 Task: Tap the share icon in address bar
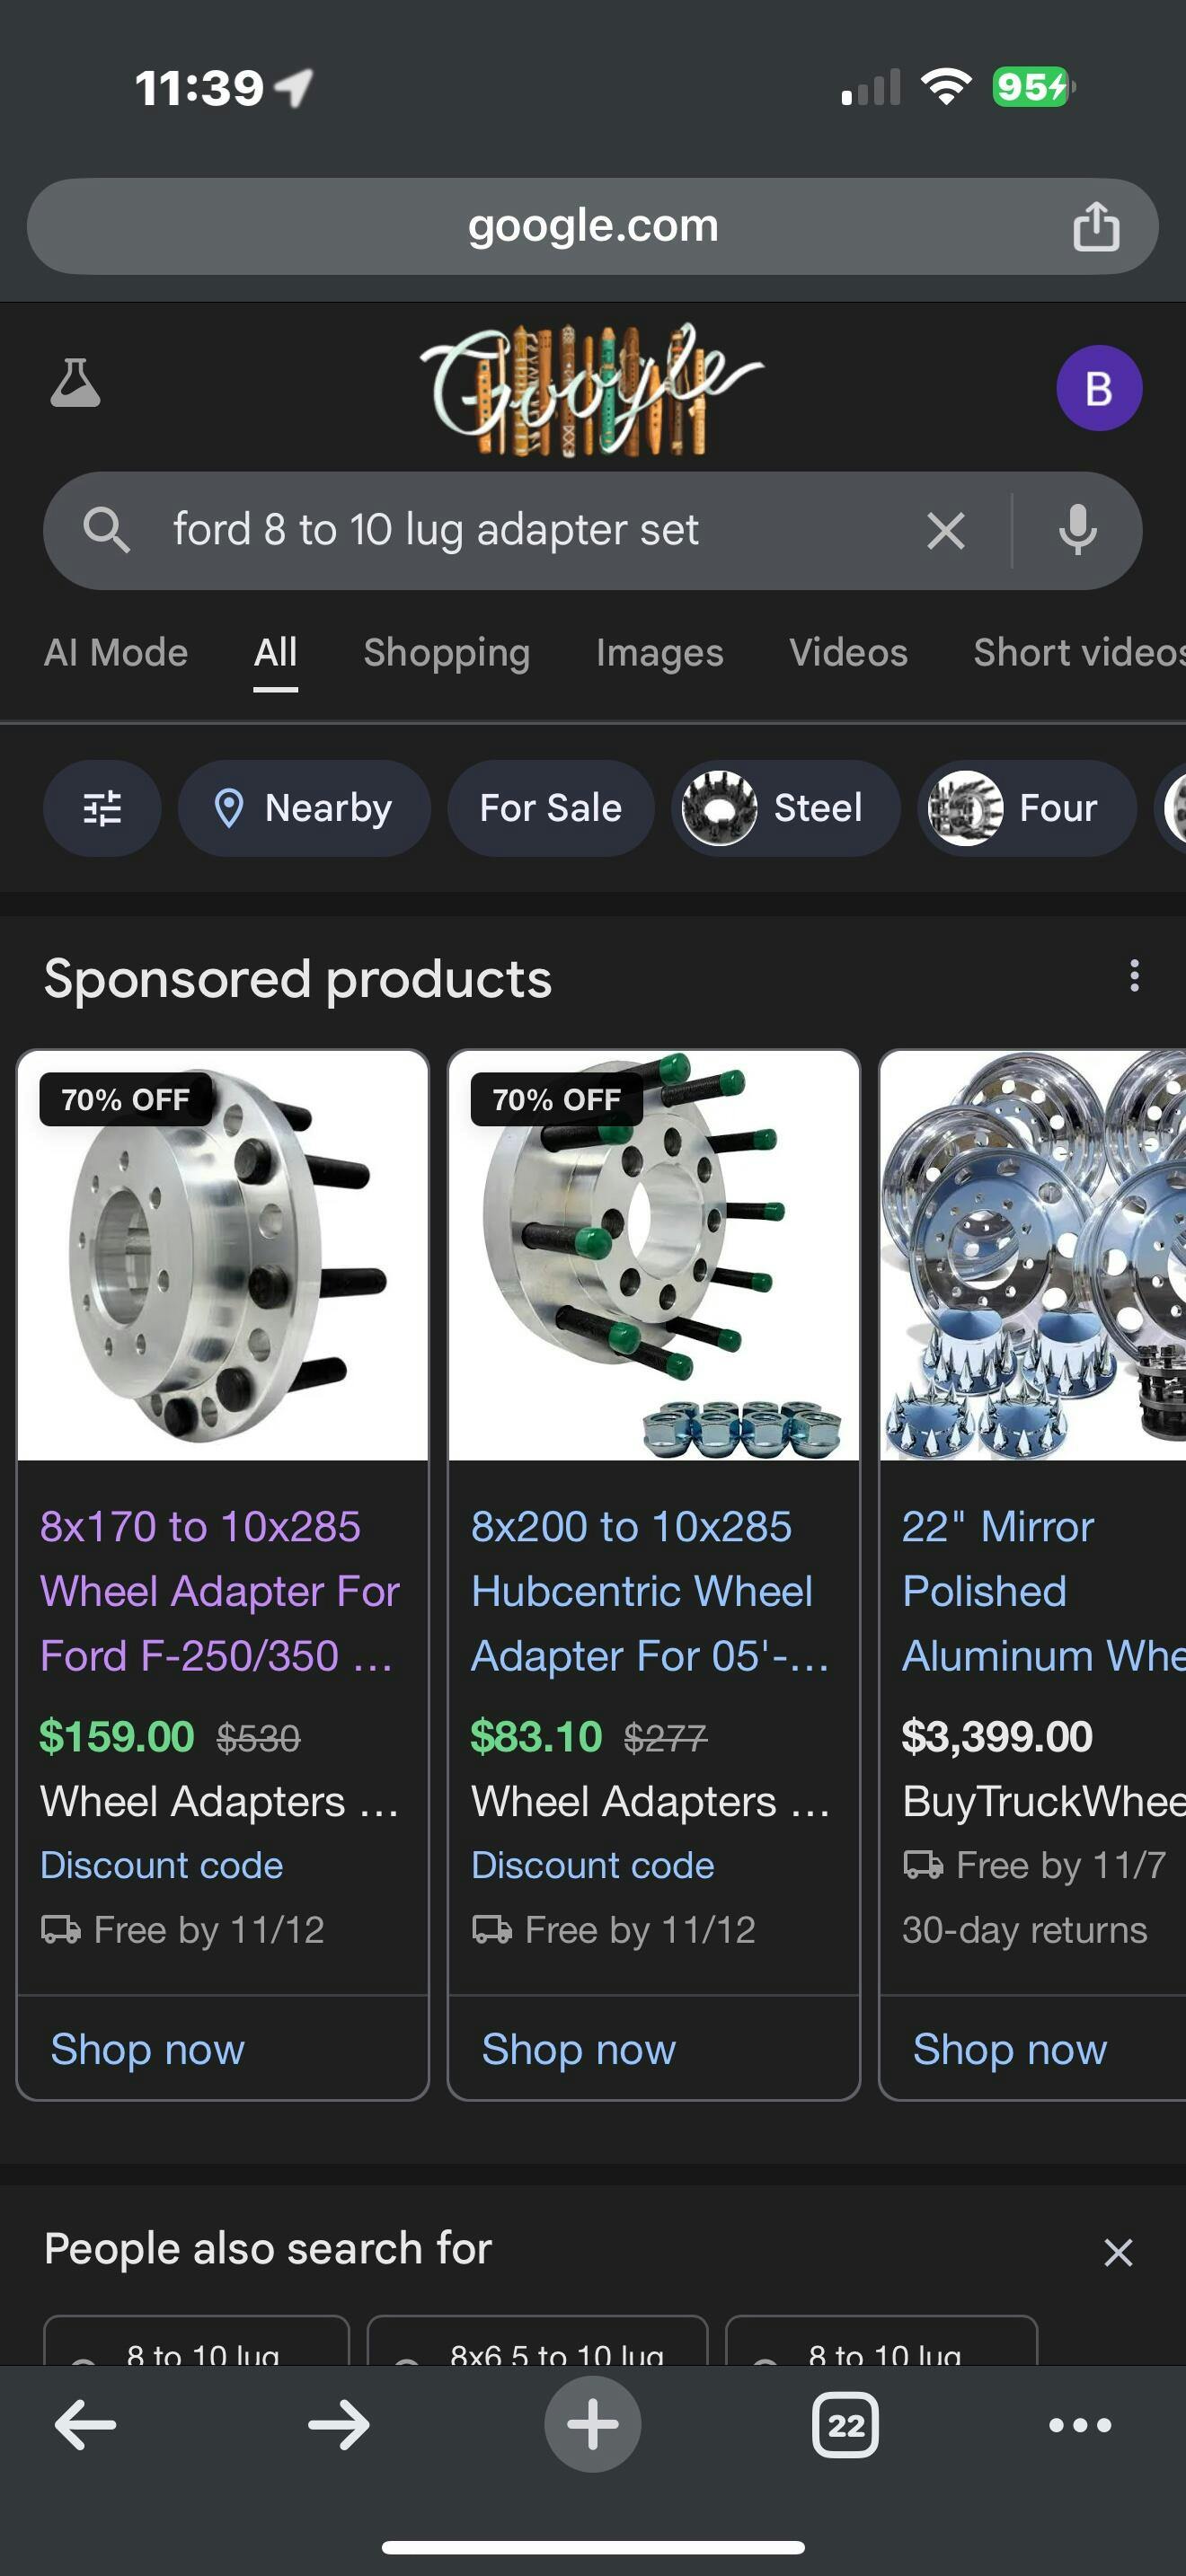coord(1096,226)
